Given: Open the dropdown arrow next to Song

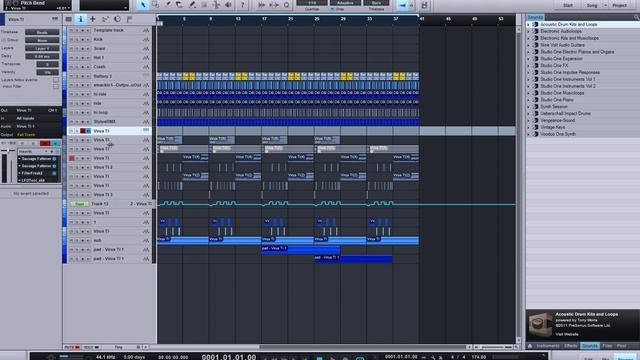Looking at the screenshot, I should coord(605,5).
